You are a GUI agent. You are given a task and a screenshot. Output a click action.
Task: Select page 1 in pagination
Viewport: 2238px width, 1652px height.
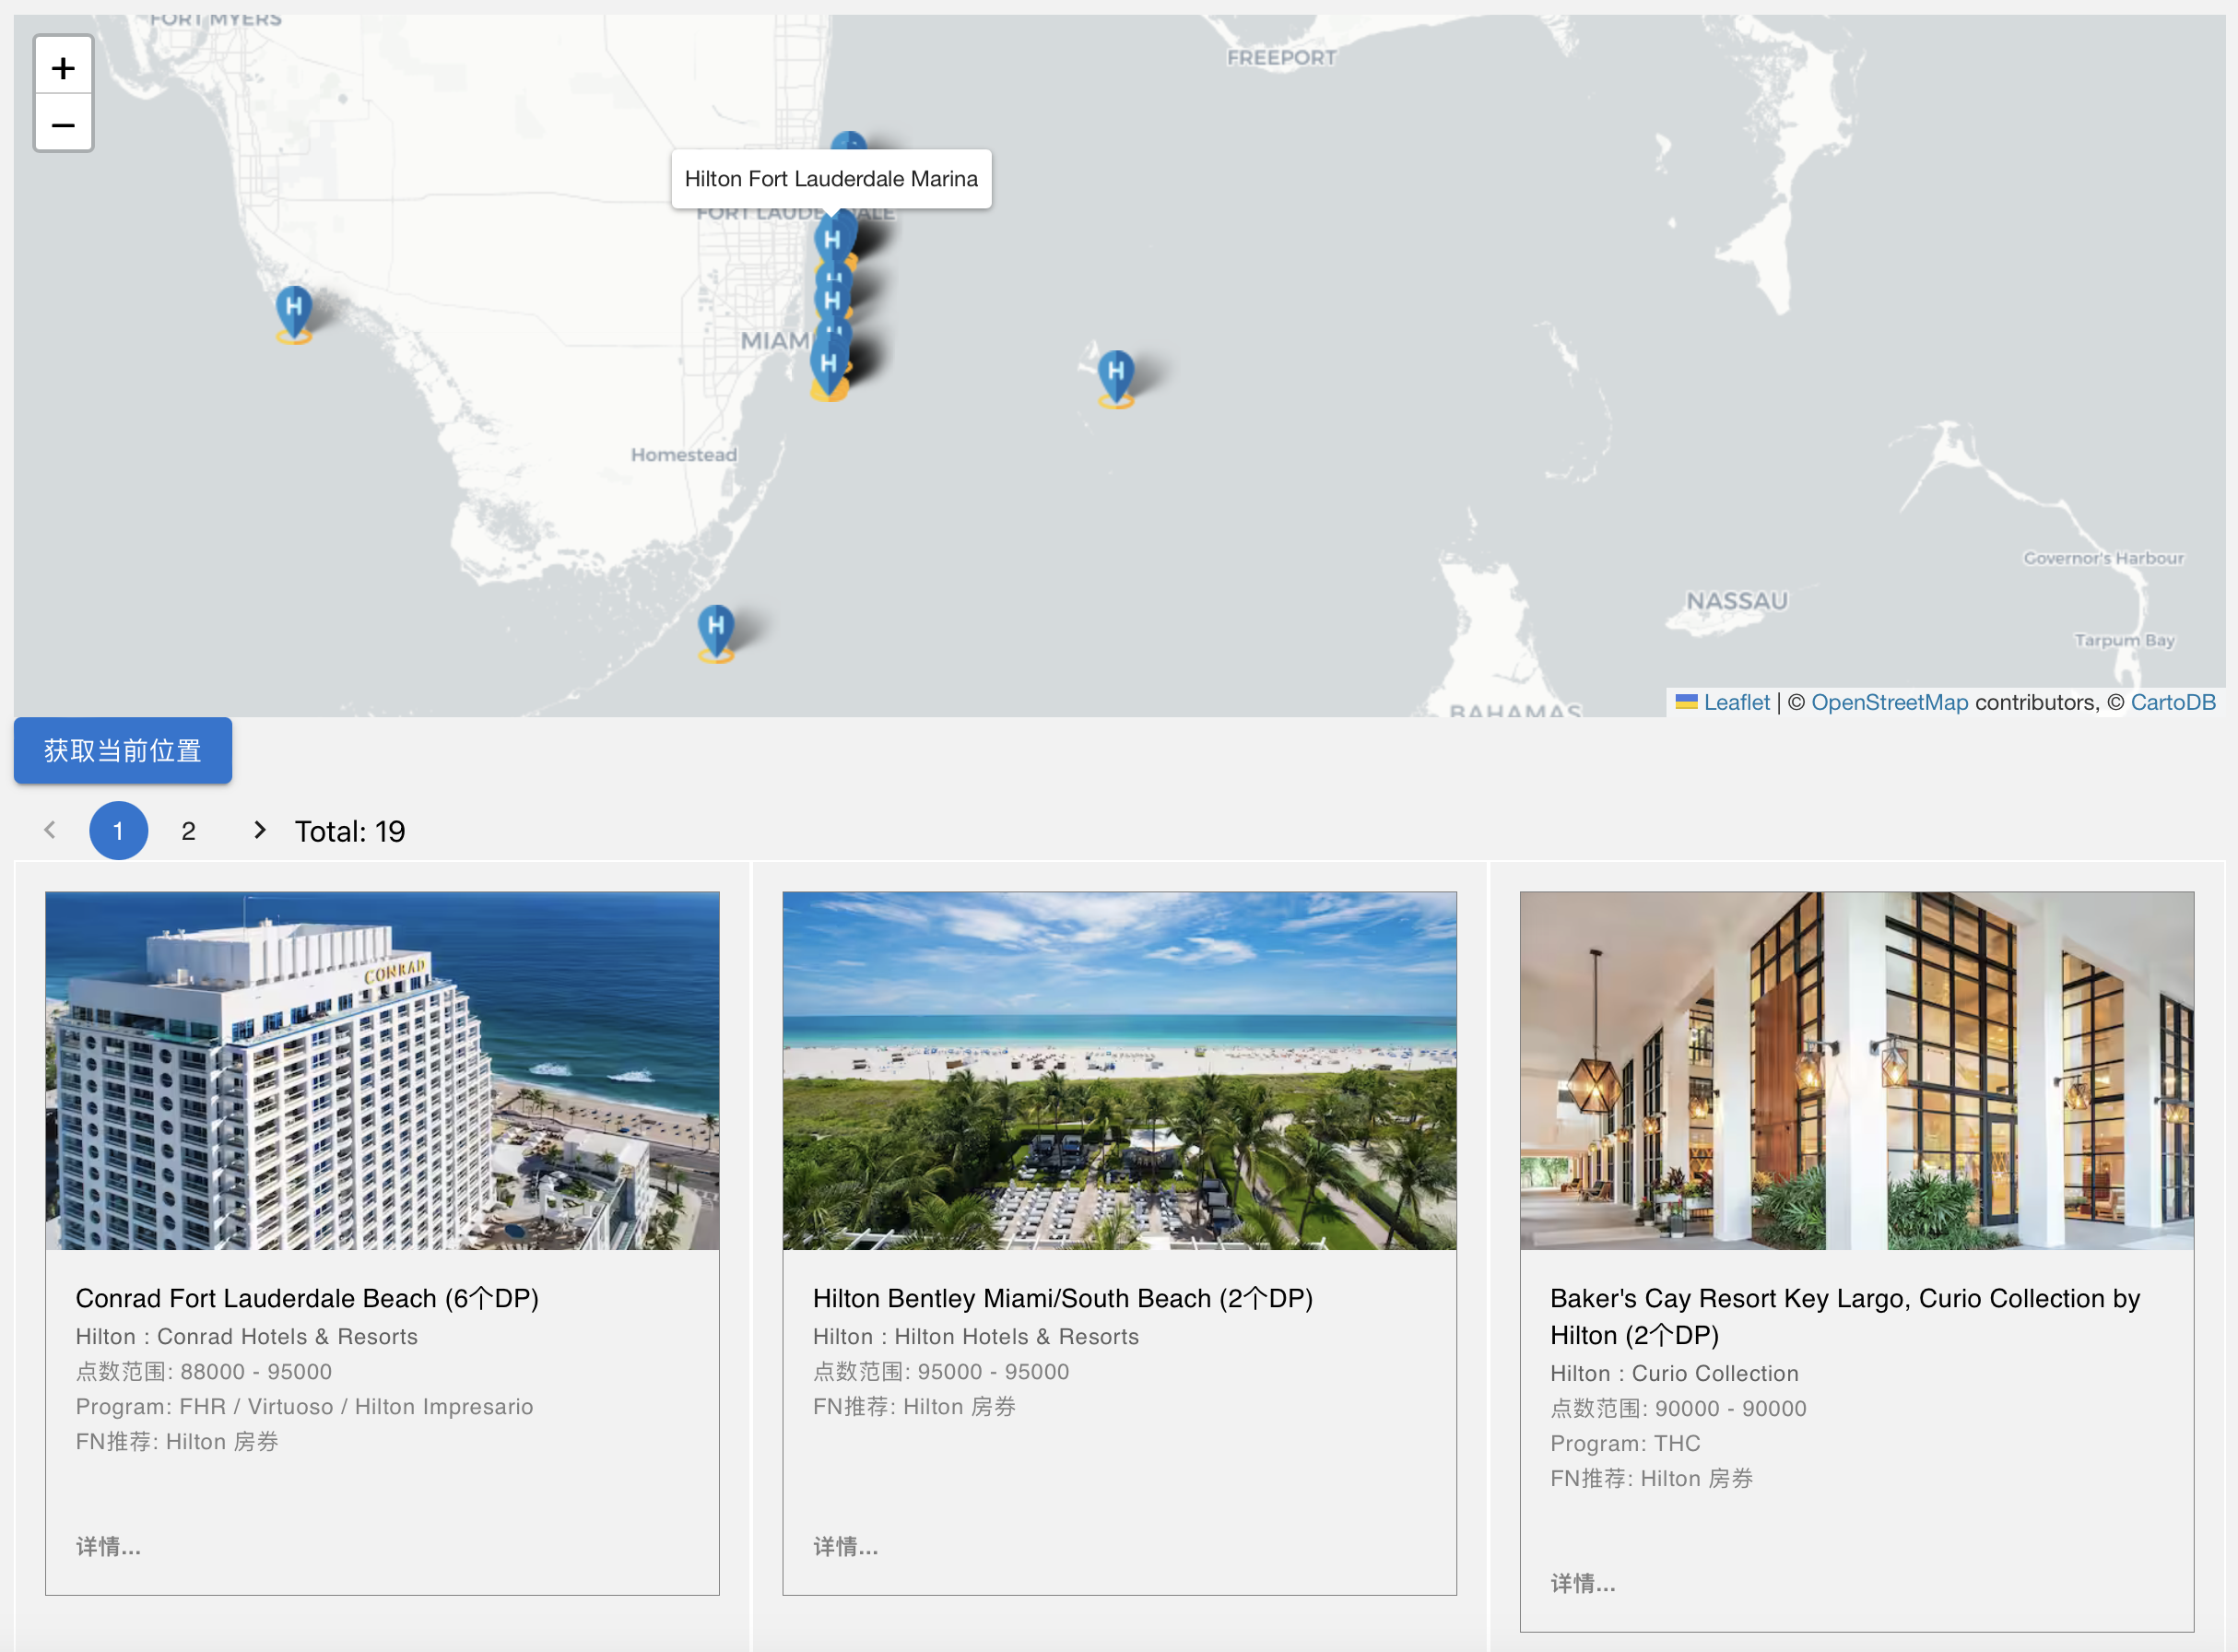(x=118, y=831)
